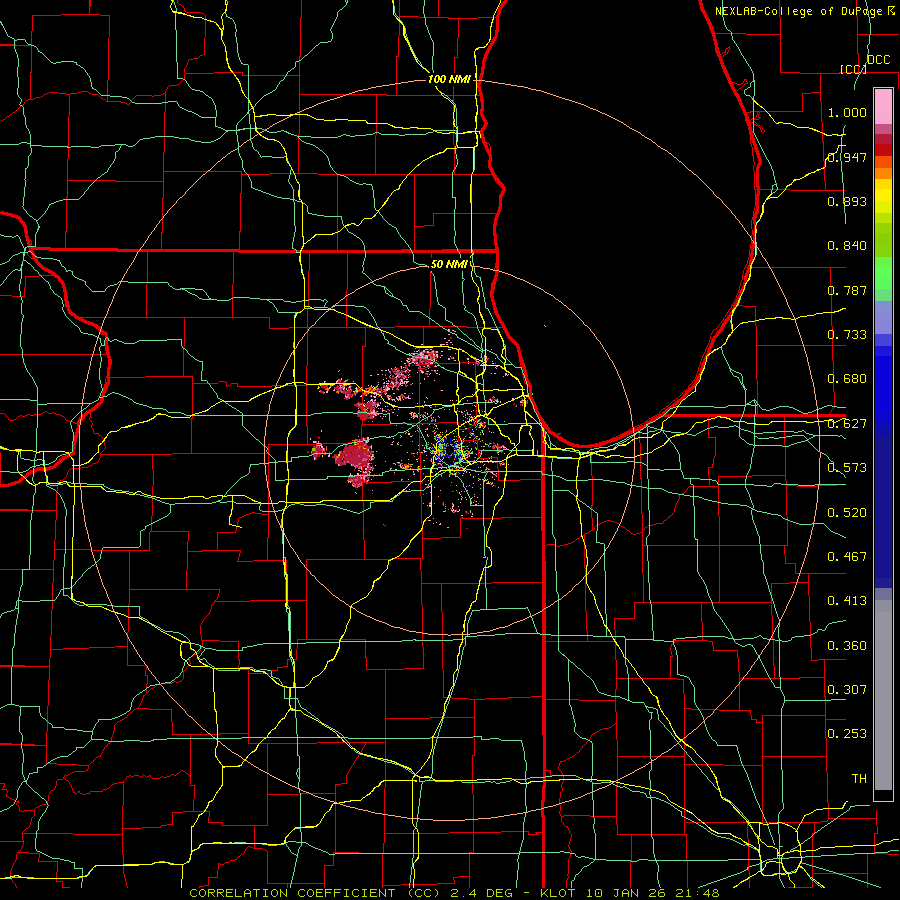
Task: Select the 0.947 scale value
Action: 847,157
